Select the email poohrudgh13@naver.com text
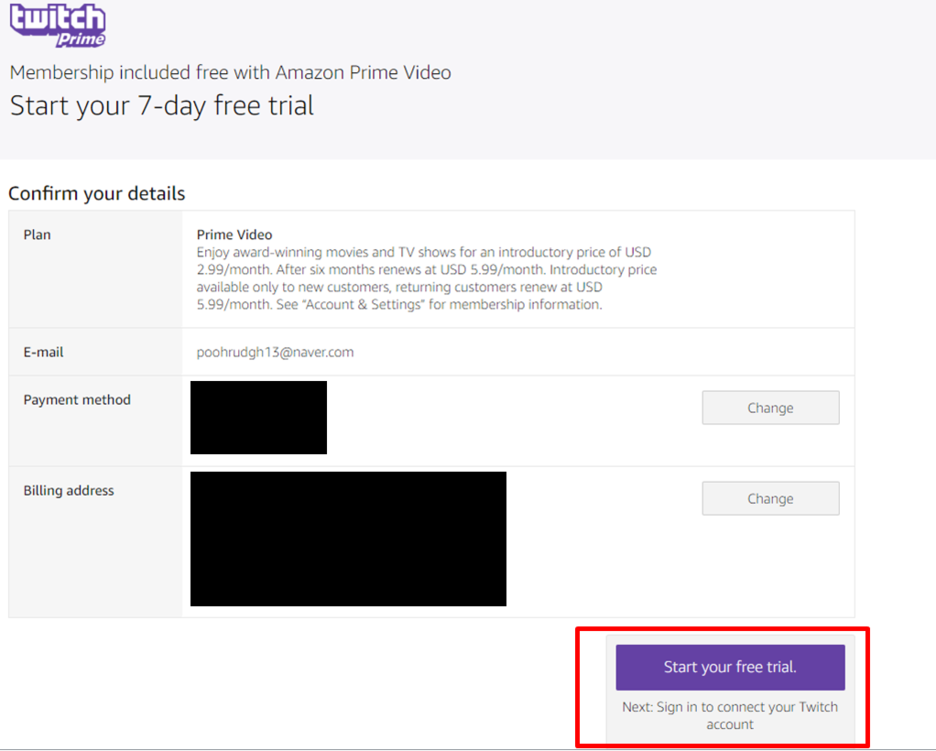The width and height of the screenshot is (936, 751). pyautogui.click(x=275, y=352)
